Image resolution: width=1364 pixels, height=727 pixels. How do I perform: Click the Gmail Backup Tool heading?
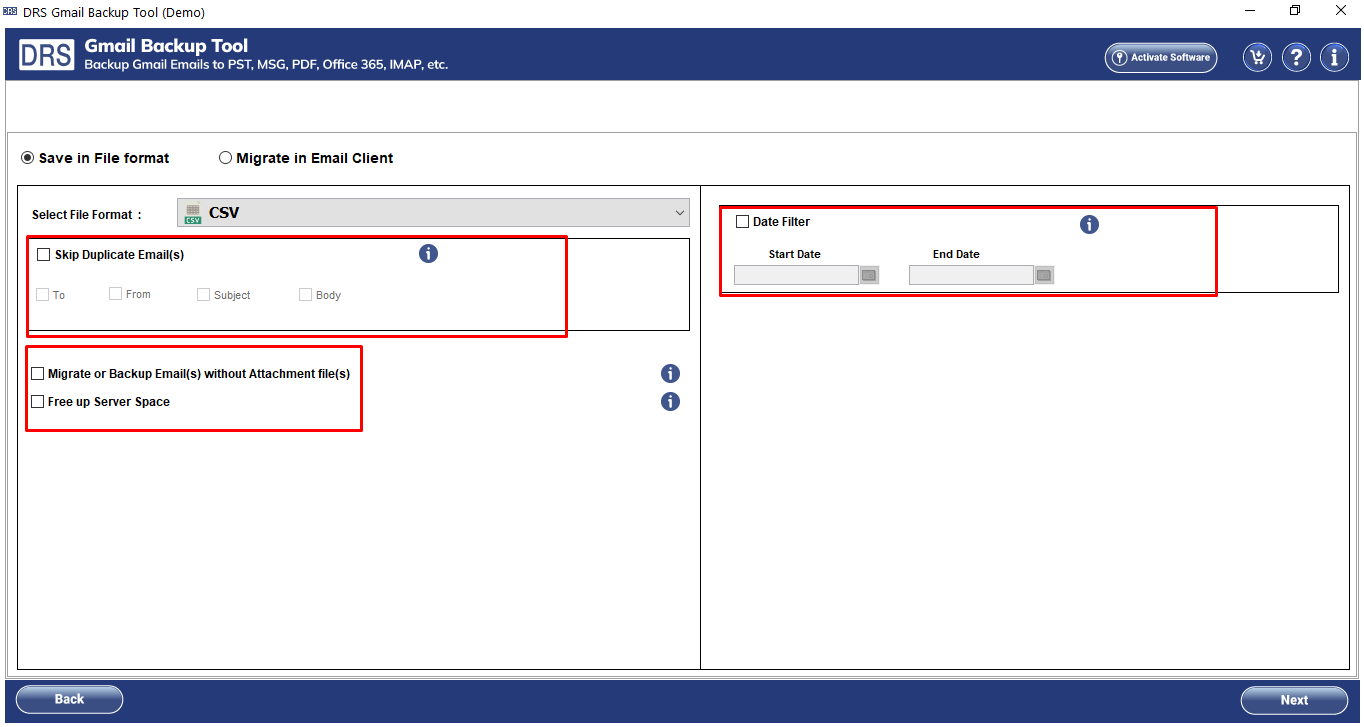pos(166,46)
